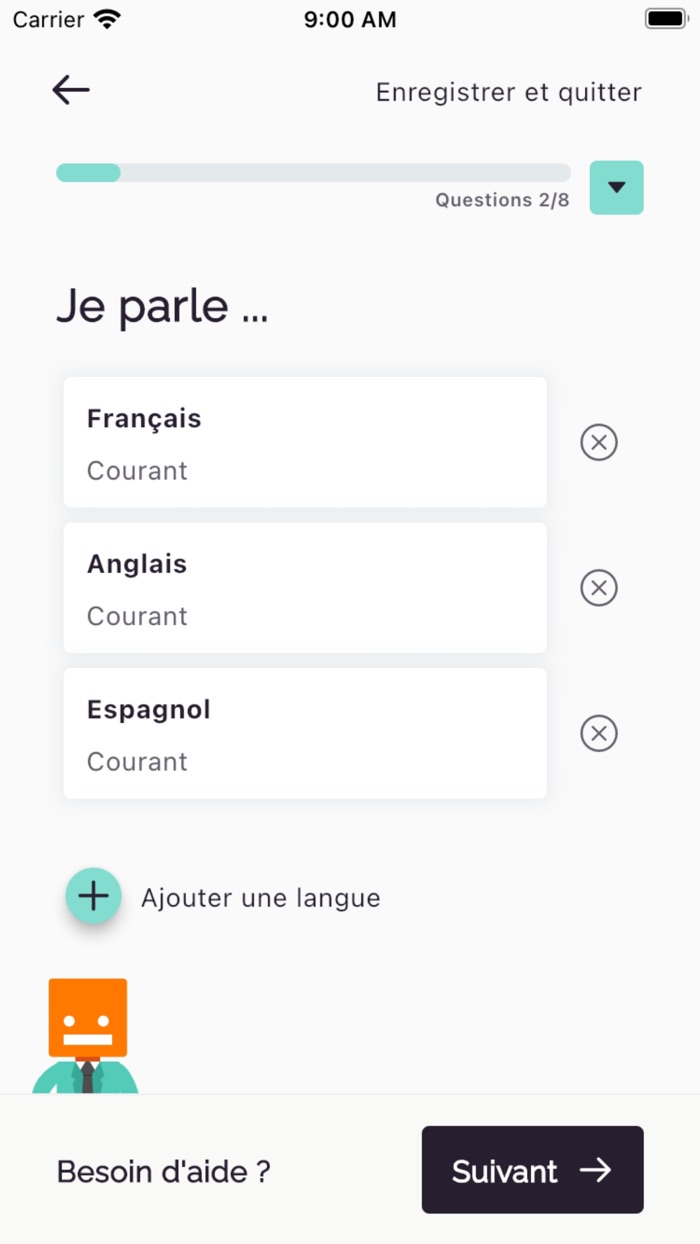700x1244 pixels.
Task: Click the questions progress bar
Action: pyautogui.click(x=313, y=173)
